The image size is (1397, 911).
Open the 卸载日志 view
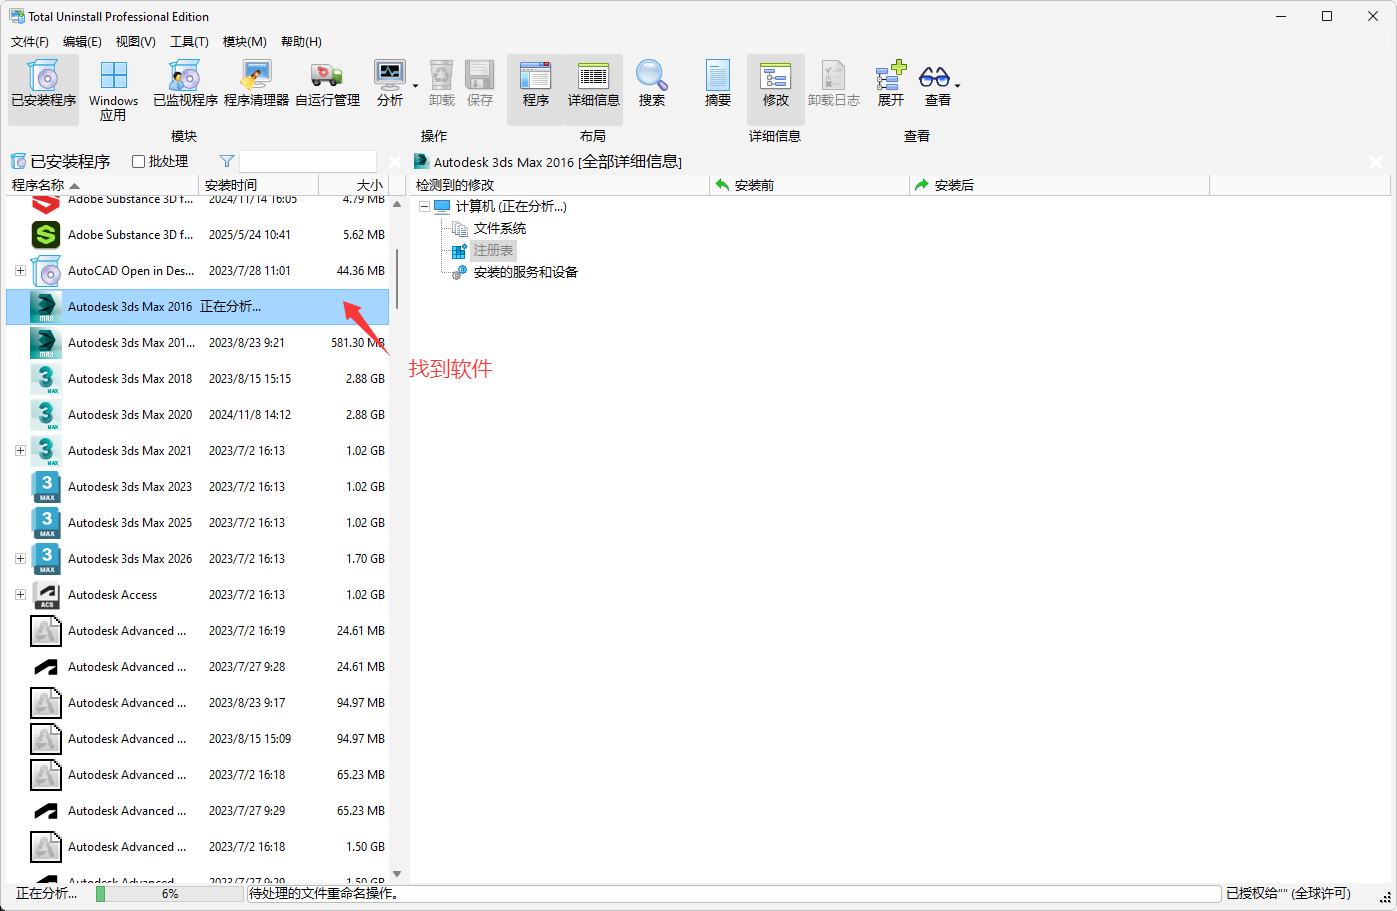(834, 84)
